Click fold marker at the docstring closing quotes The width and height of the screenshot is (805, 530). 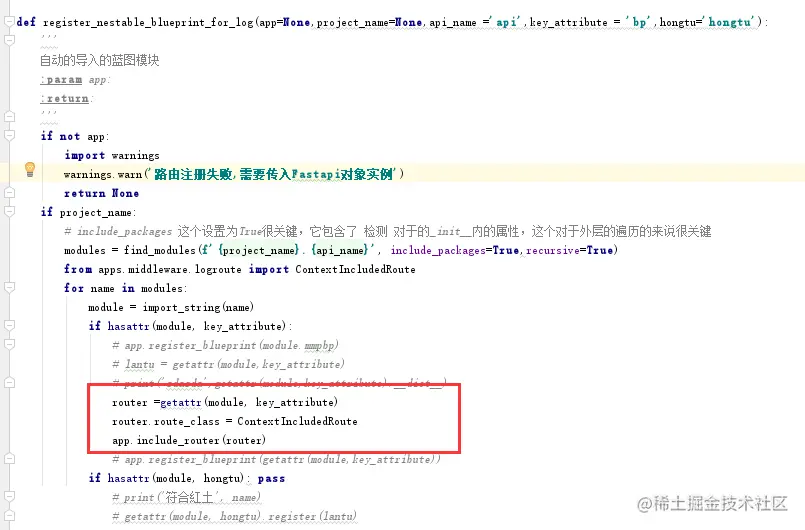click(x=9, y=117)
